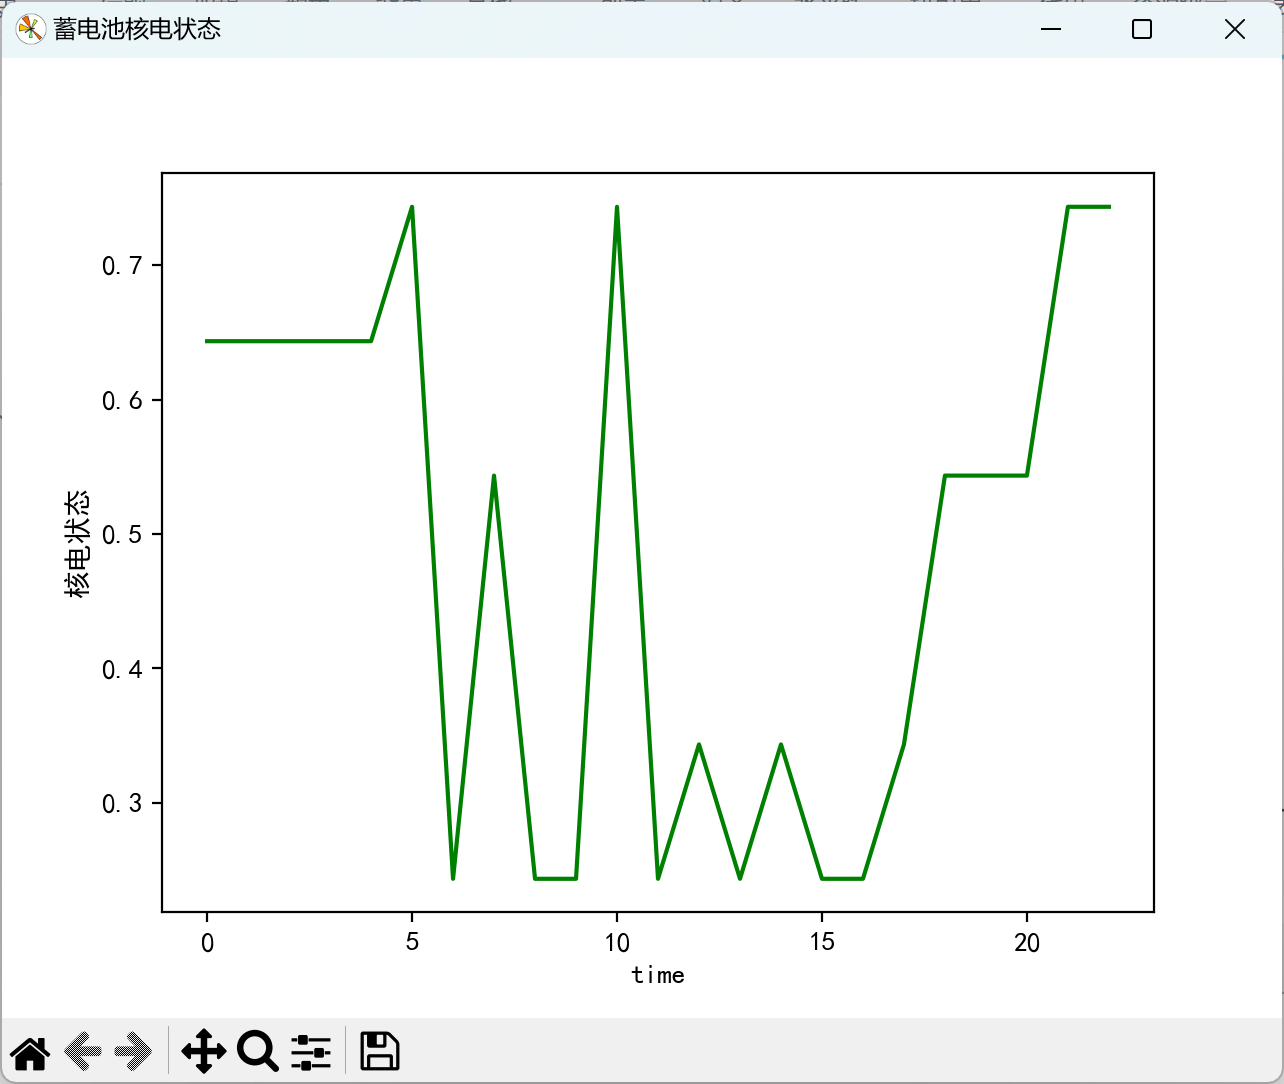Reset the plot with the Home icon
This screenshot has width=1284, height=1084.
coord(30,1052)
